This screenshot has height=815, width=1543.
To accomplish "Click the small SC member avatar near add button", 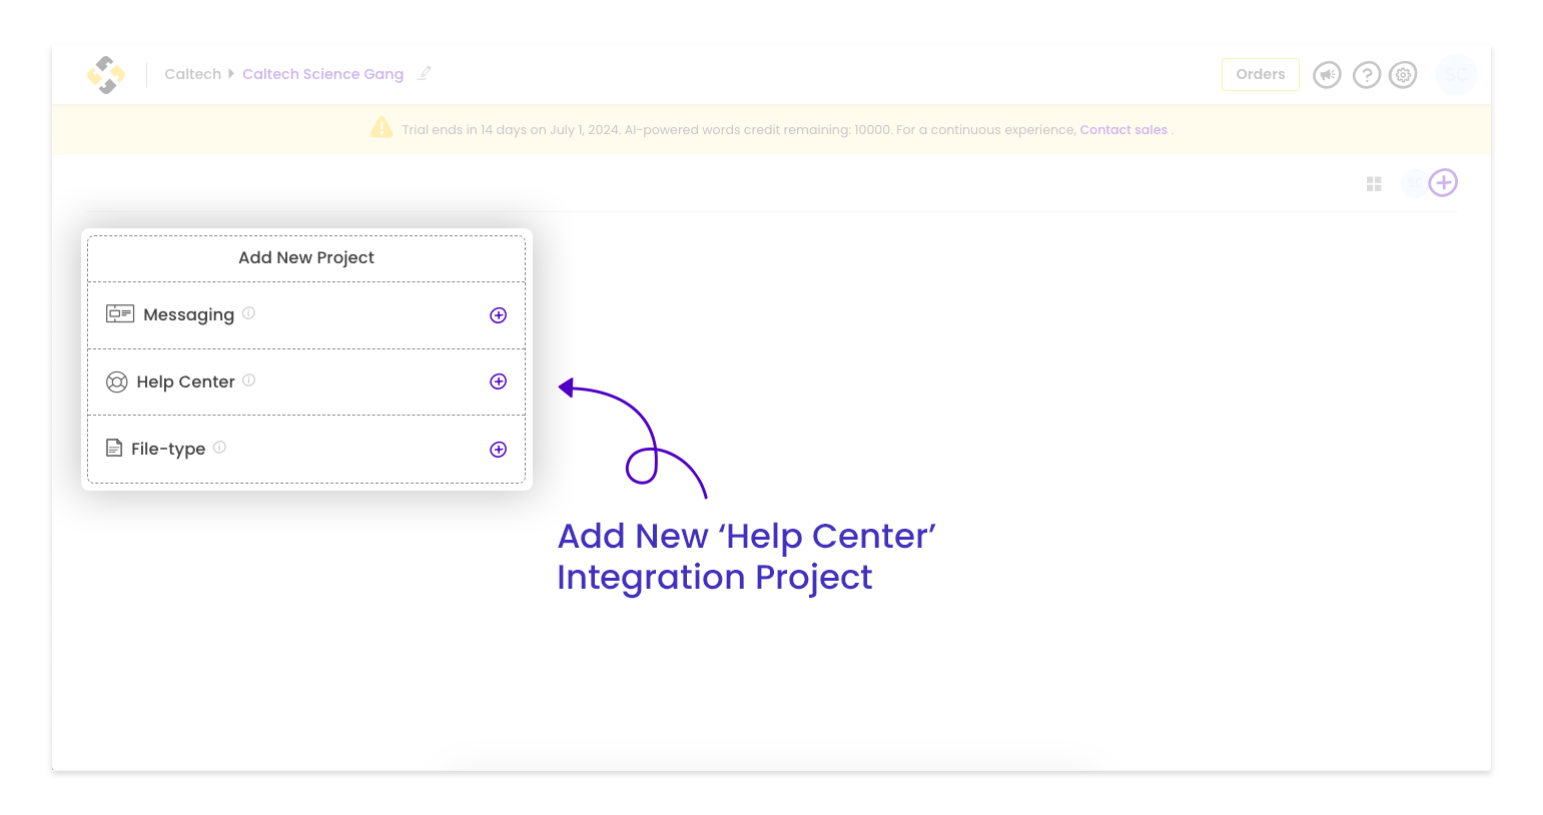I will pyautogui.click(x=1413, y=184).
